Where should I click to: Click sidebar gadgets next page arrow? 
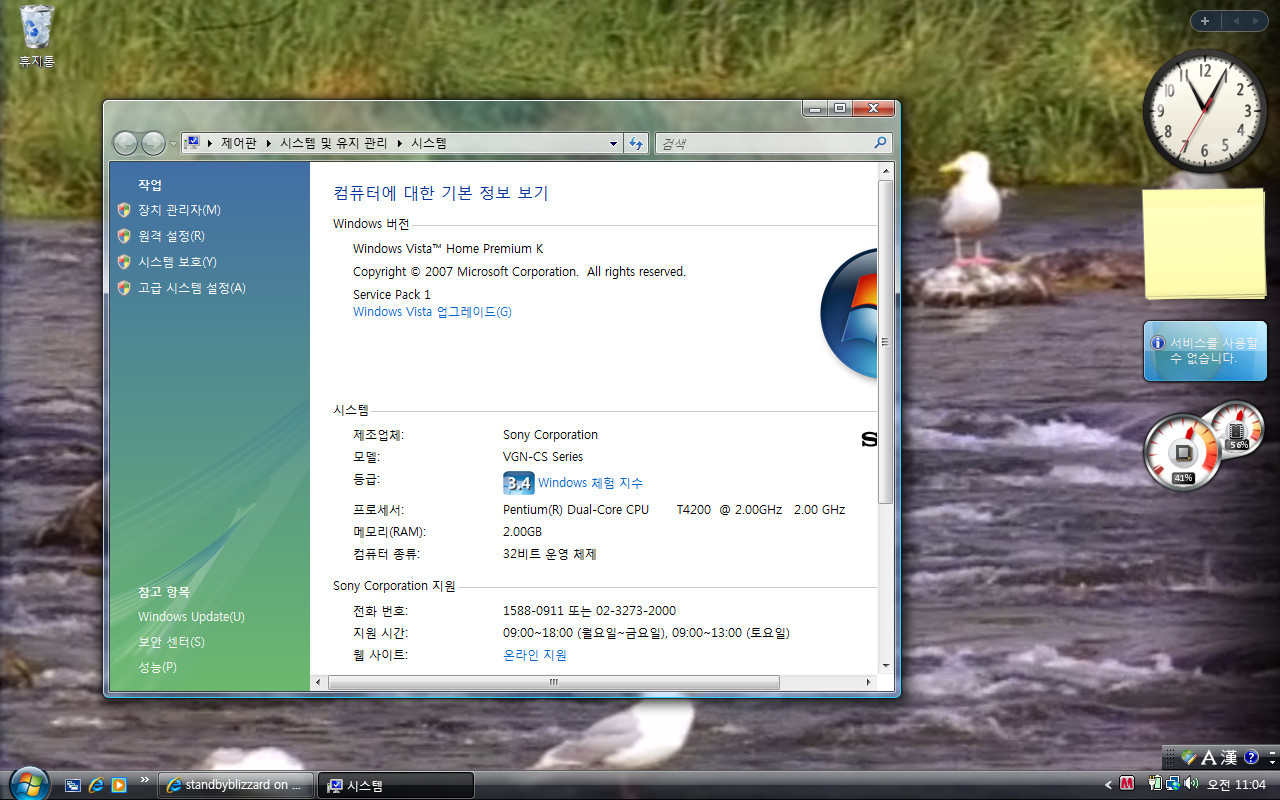point(1255,21)
